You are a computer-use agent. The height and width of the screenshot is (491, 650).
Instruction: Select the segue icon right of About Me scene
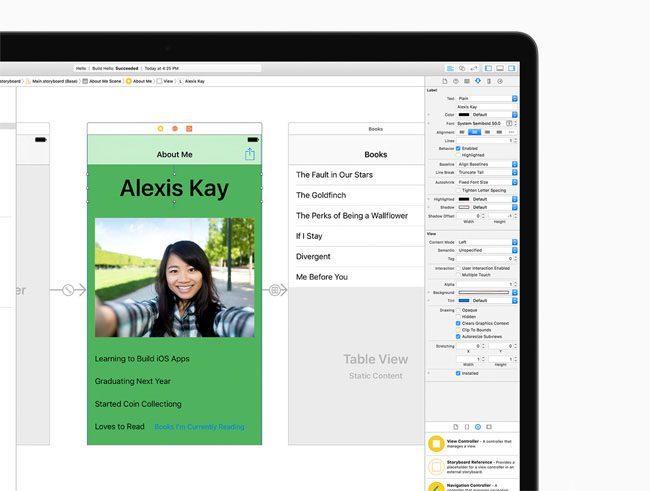pos(274,290)
